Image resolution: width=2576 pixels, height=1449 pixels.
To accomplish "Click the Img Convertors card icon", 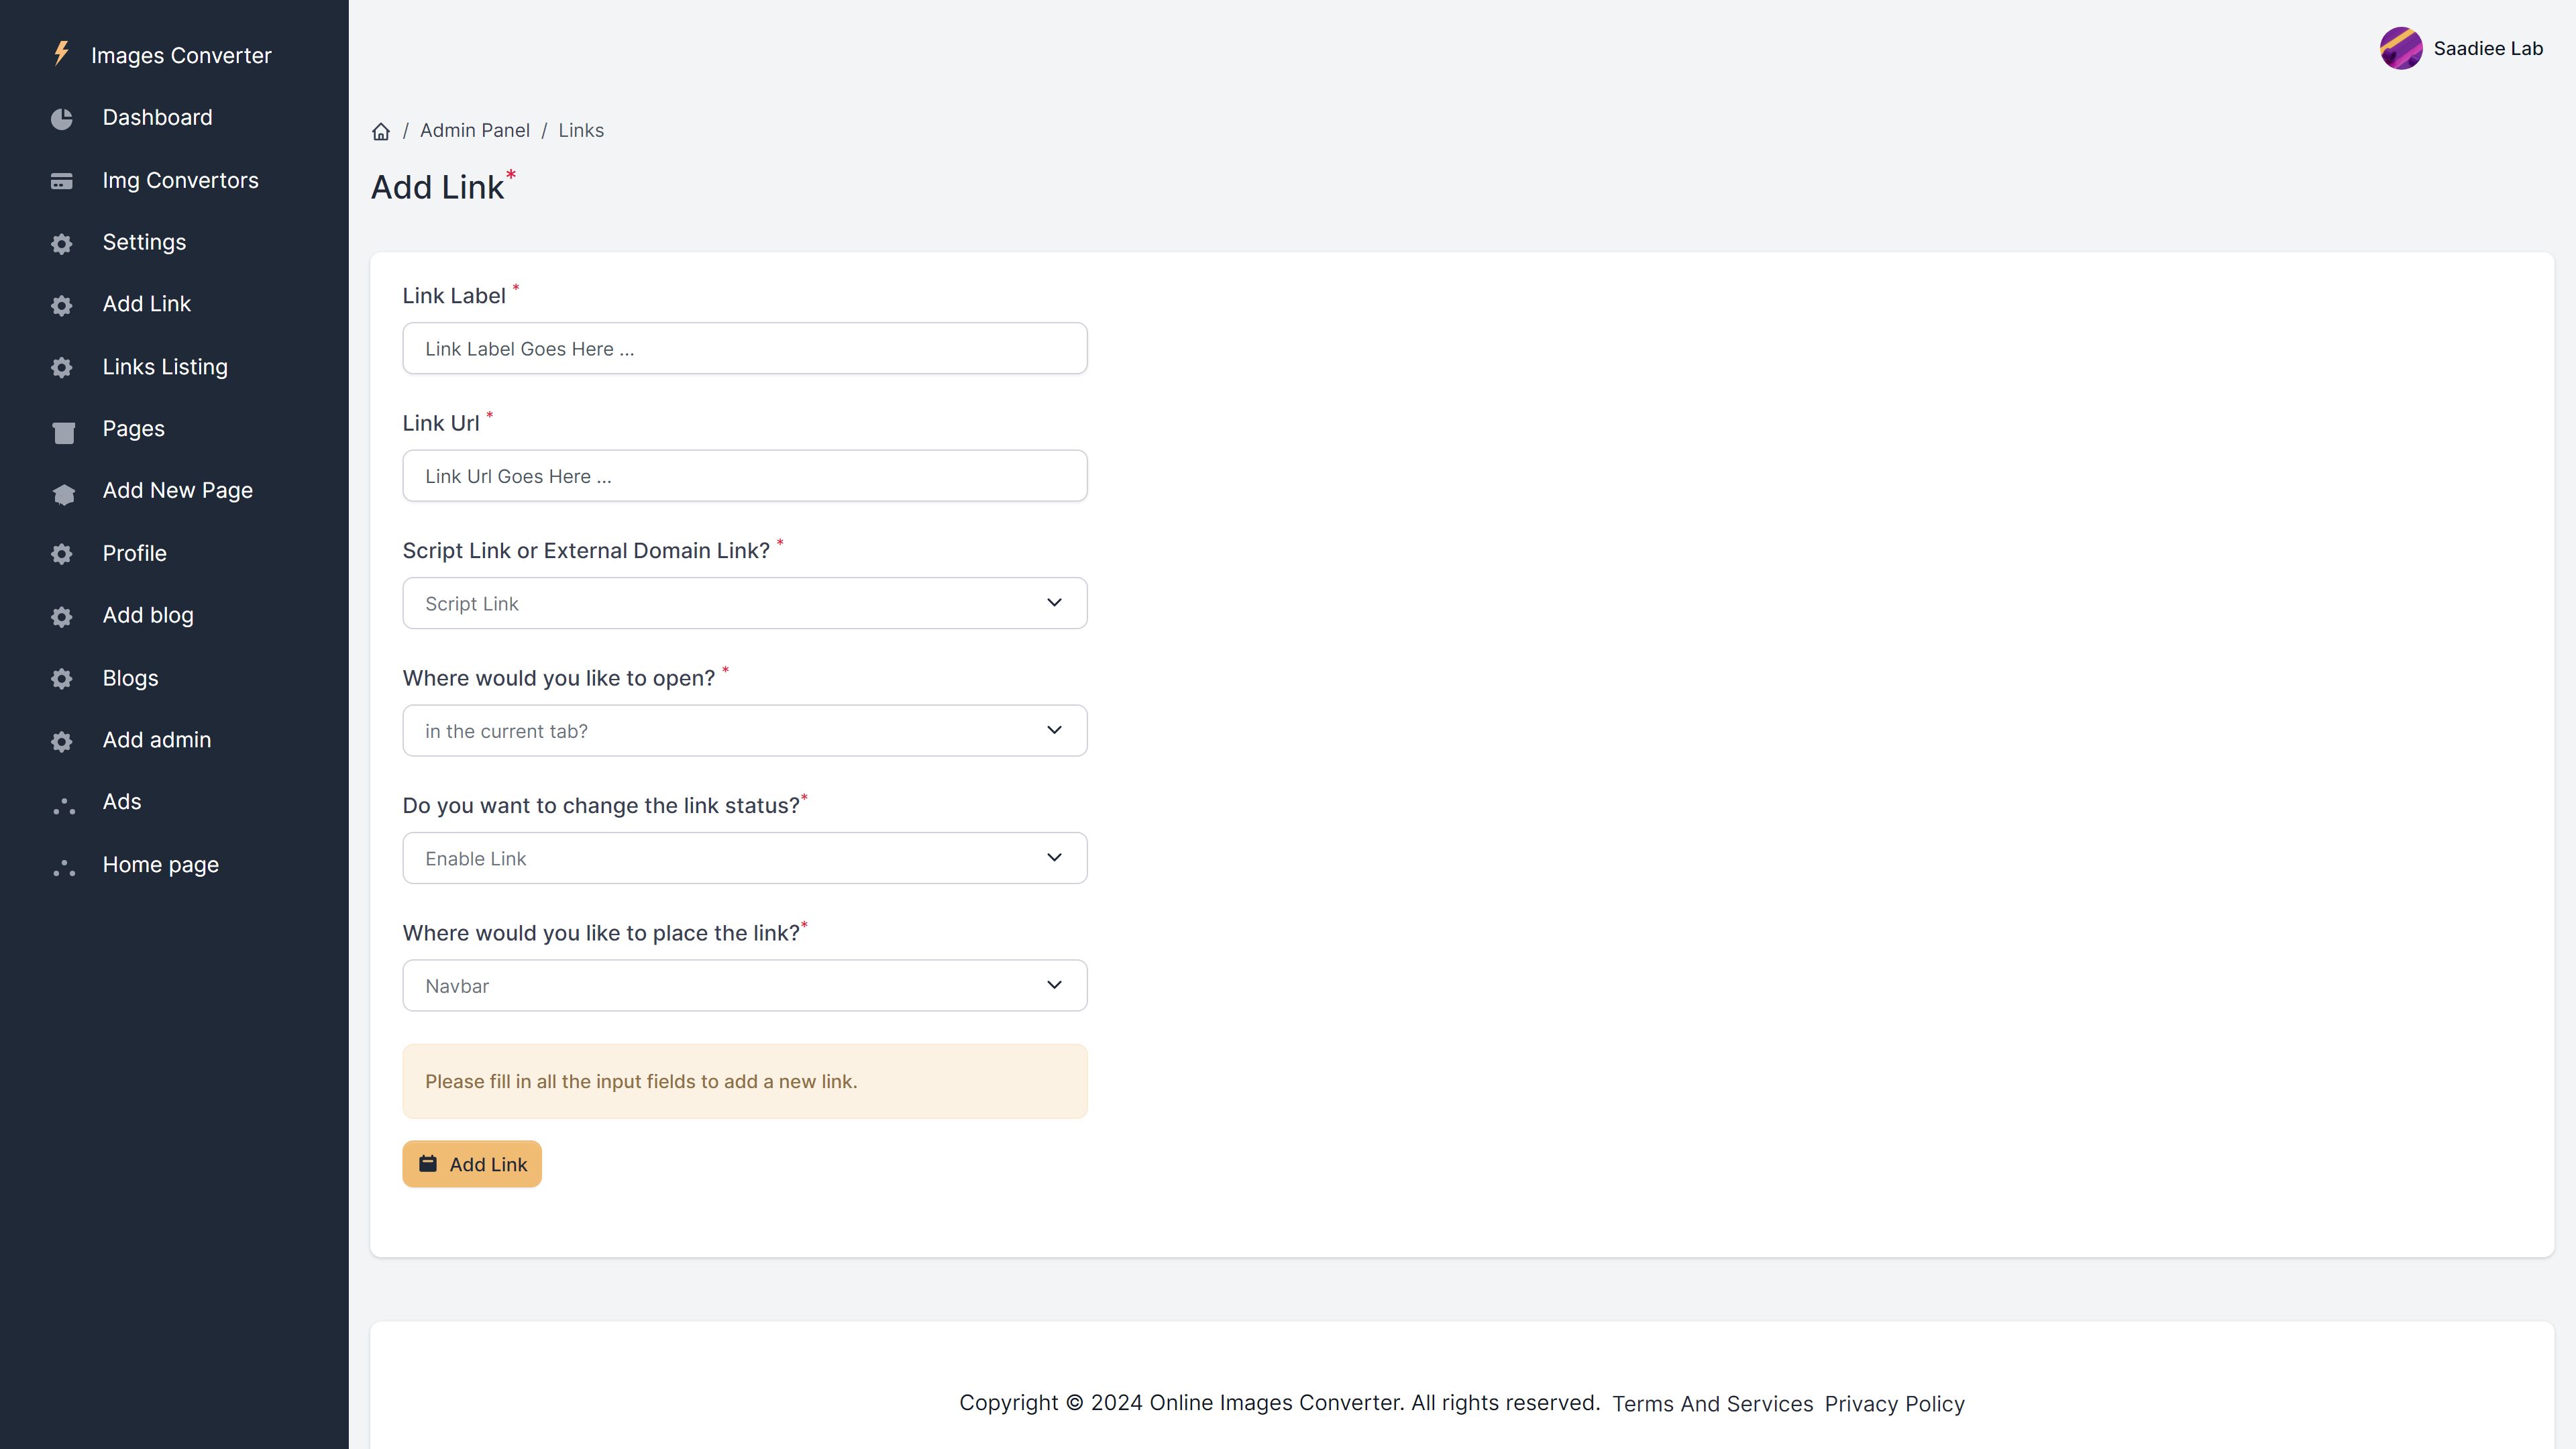I will coord(62,181).
